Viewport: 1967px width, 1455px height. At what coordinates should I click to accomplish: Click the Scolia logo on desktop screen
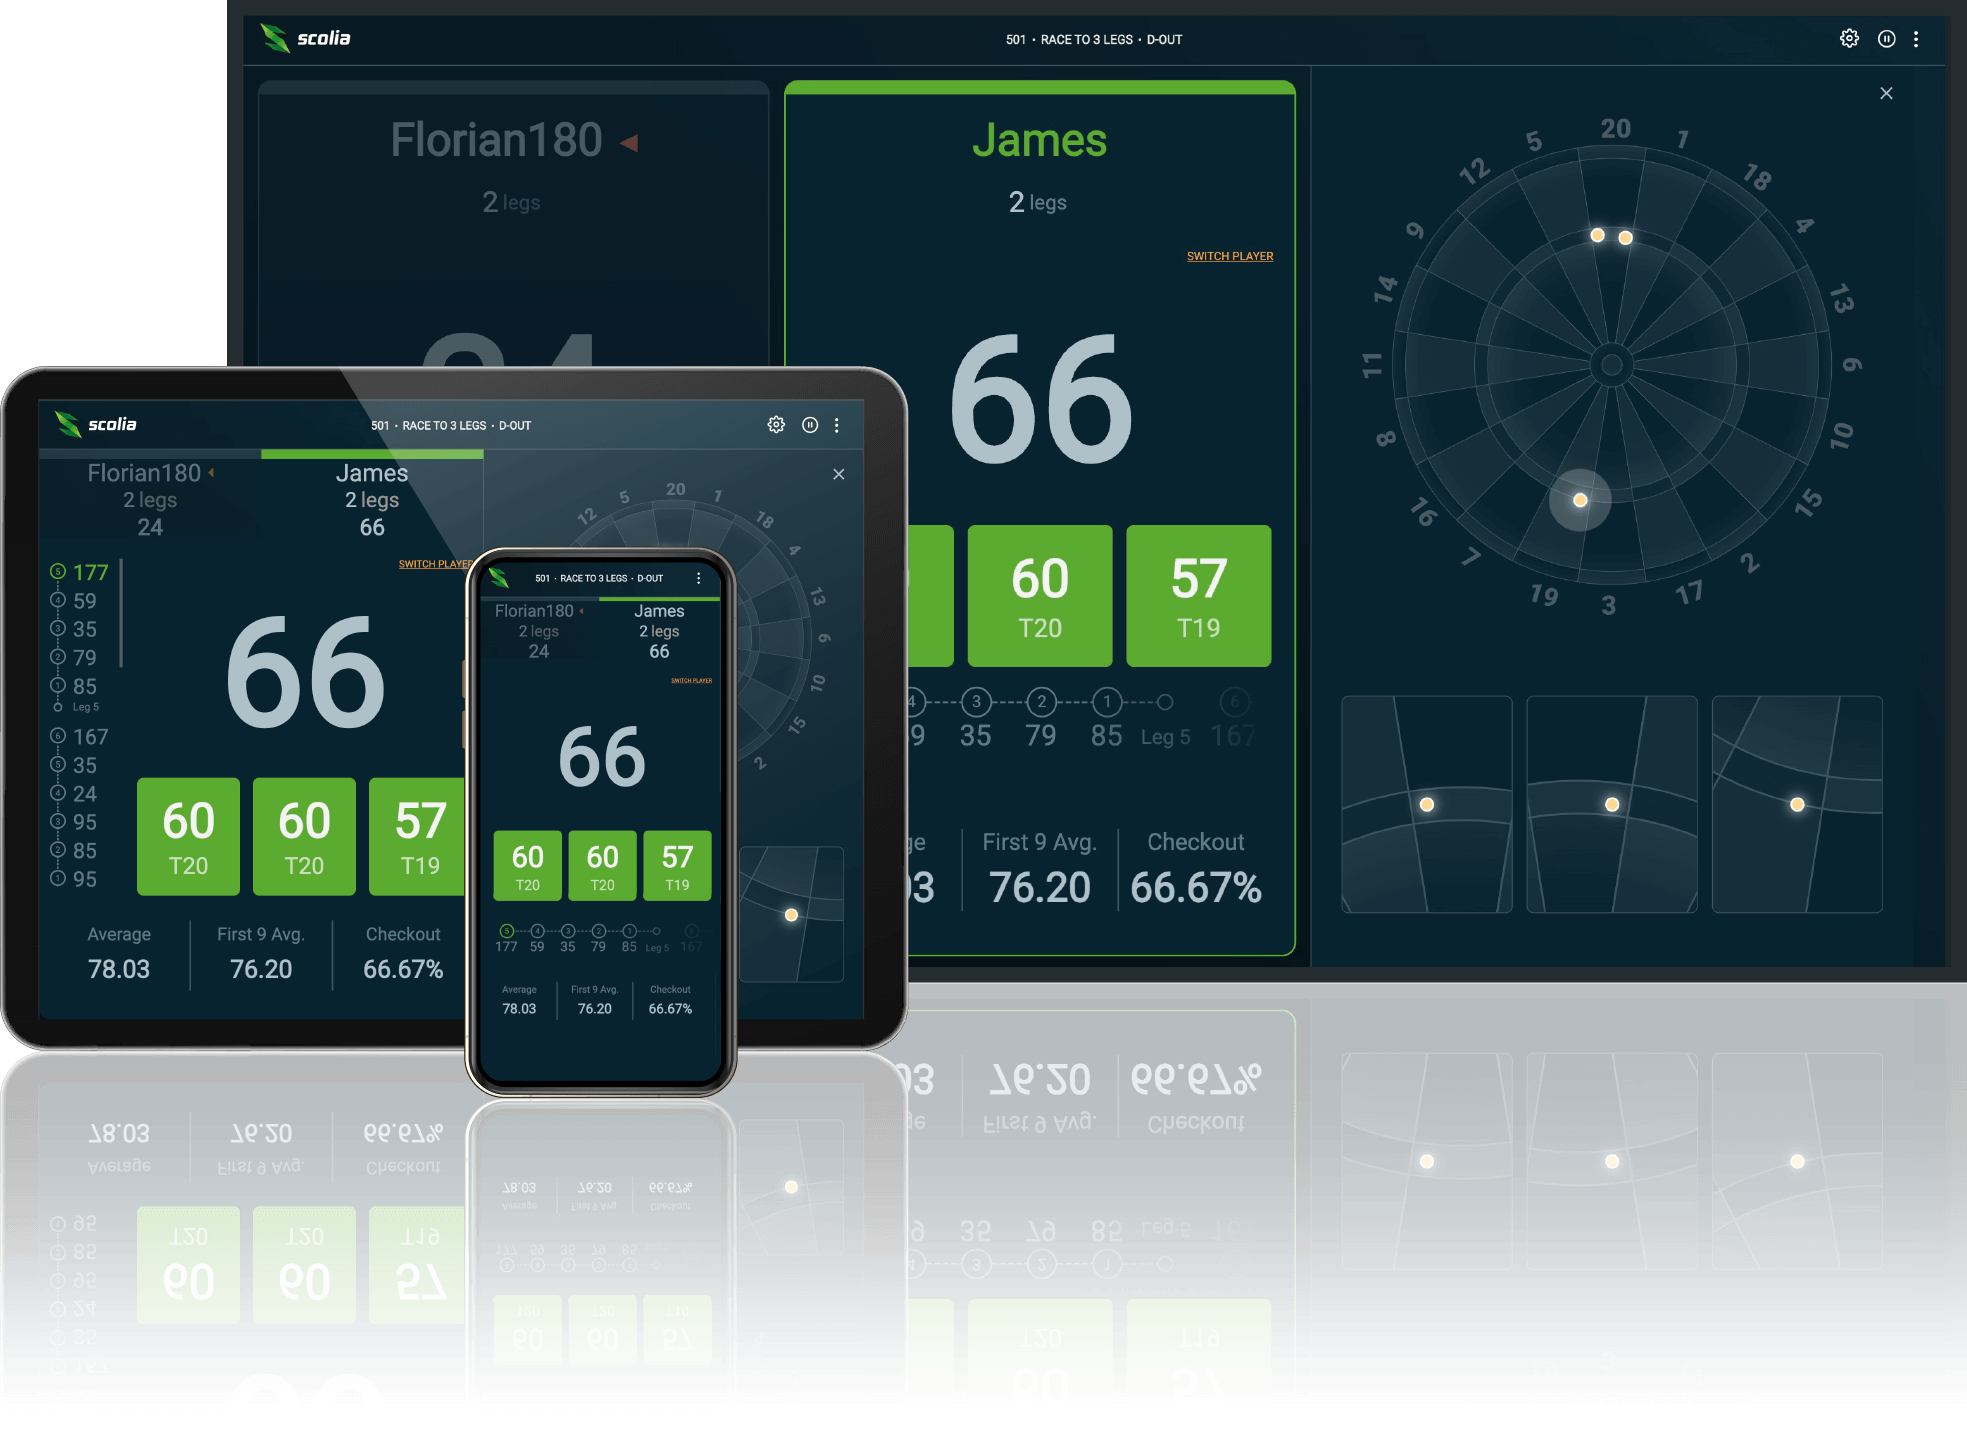point(305,38)
